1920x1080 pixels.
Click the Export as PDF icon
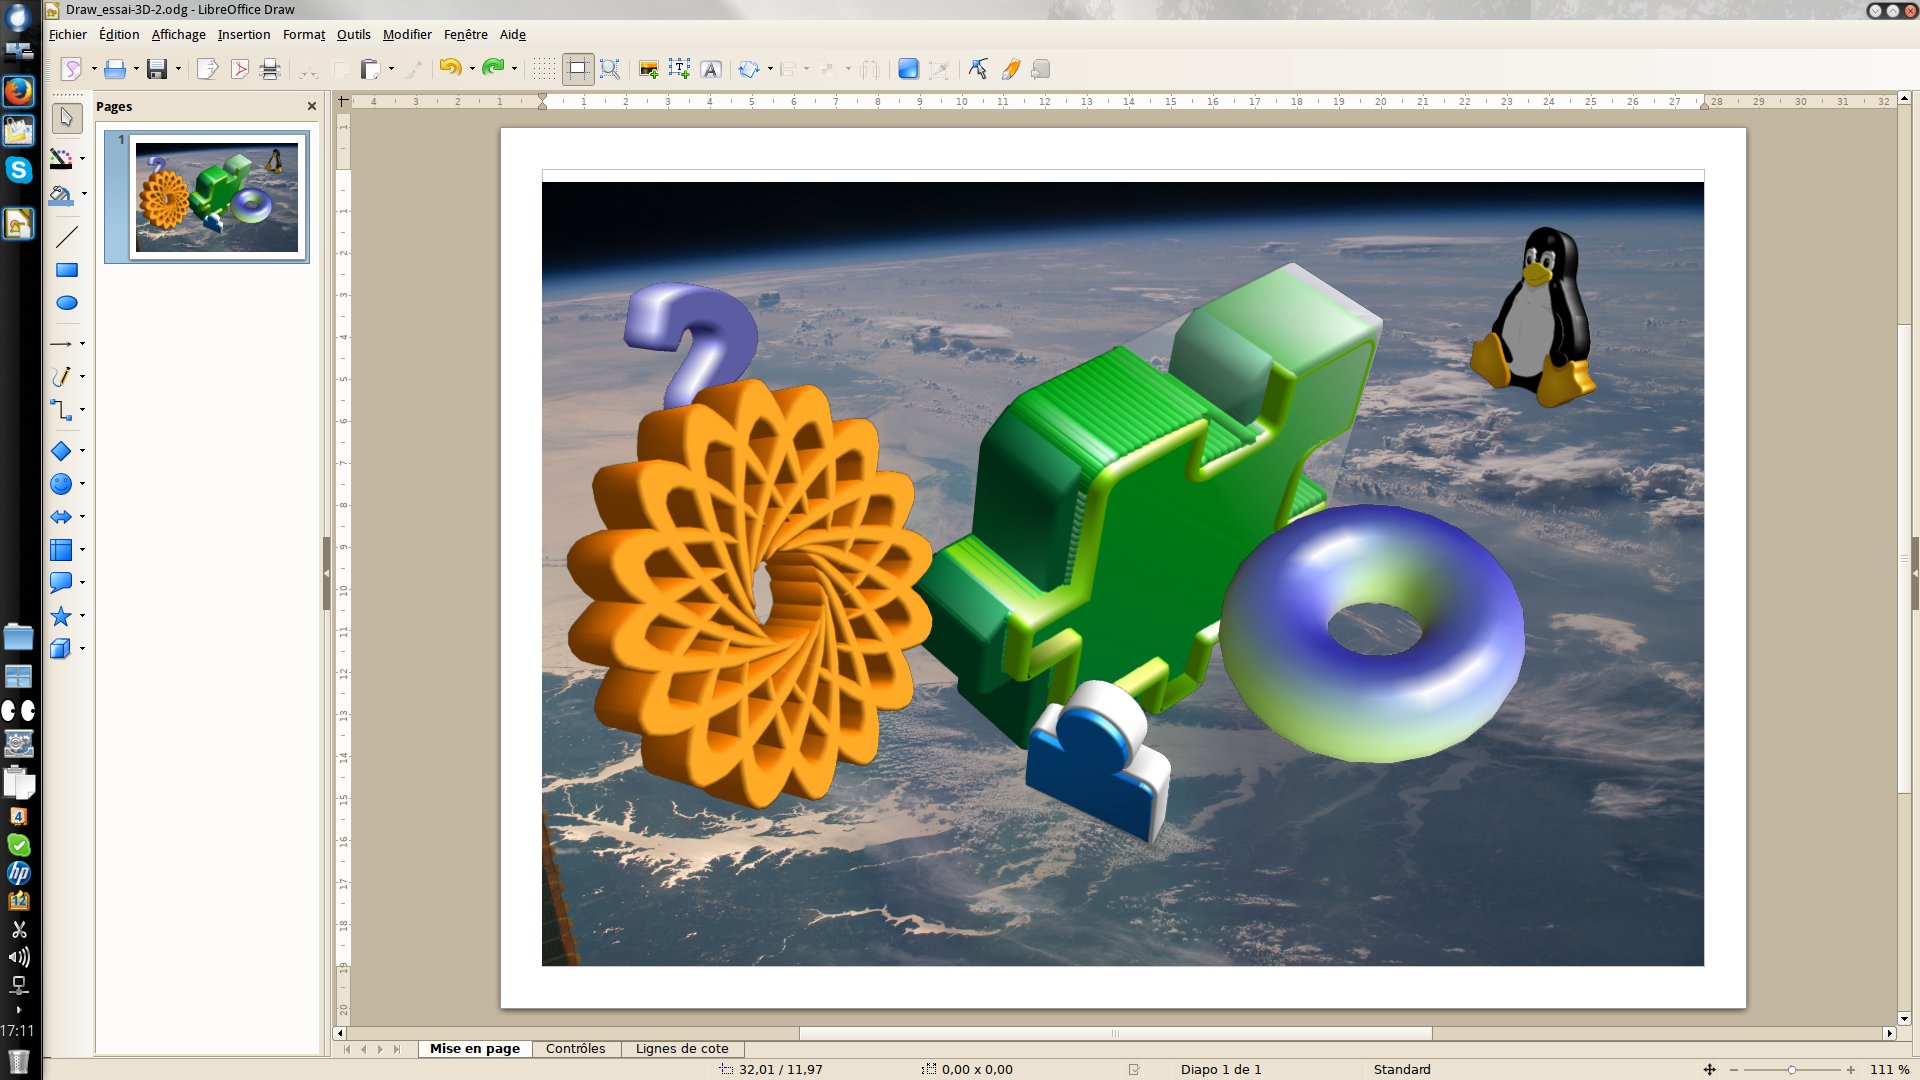pos(239,69)
